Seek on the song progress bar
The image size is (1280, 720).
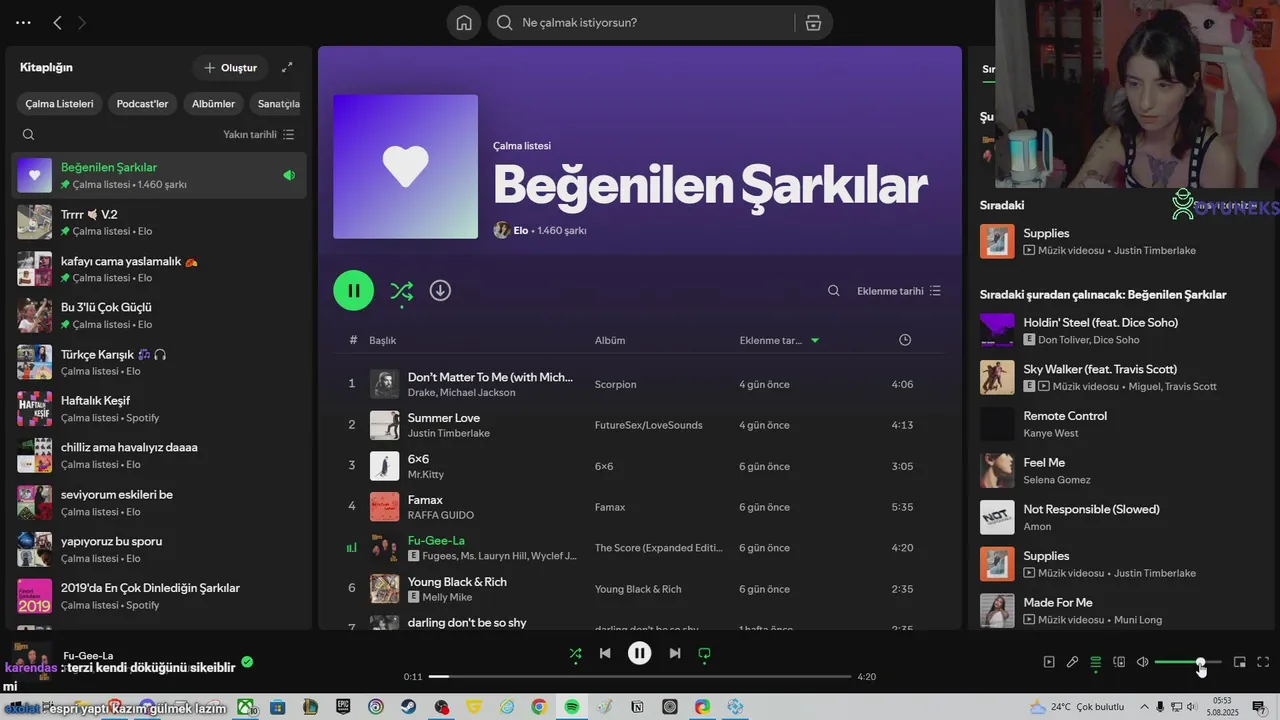pyautogui.click(x=639, y=677)
